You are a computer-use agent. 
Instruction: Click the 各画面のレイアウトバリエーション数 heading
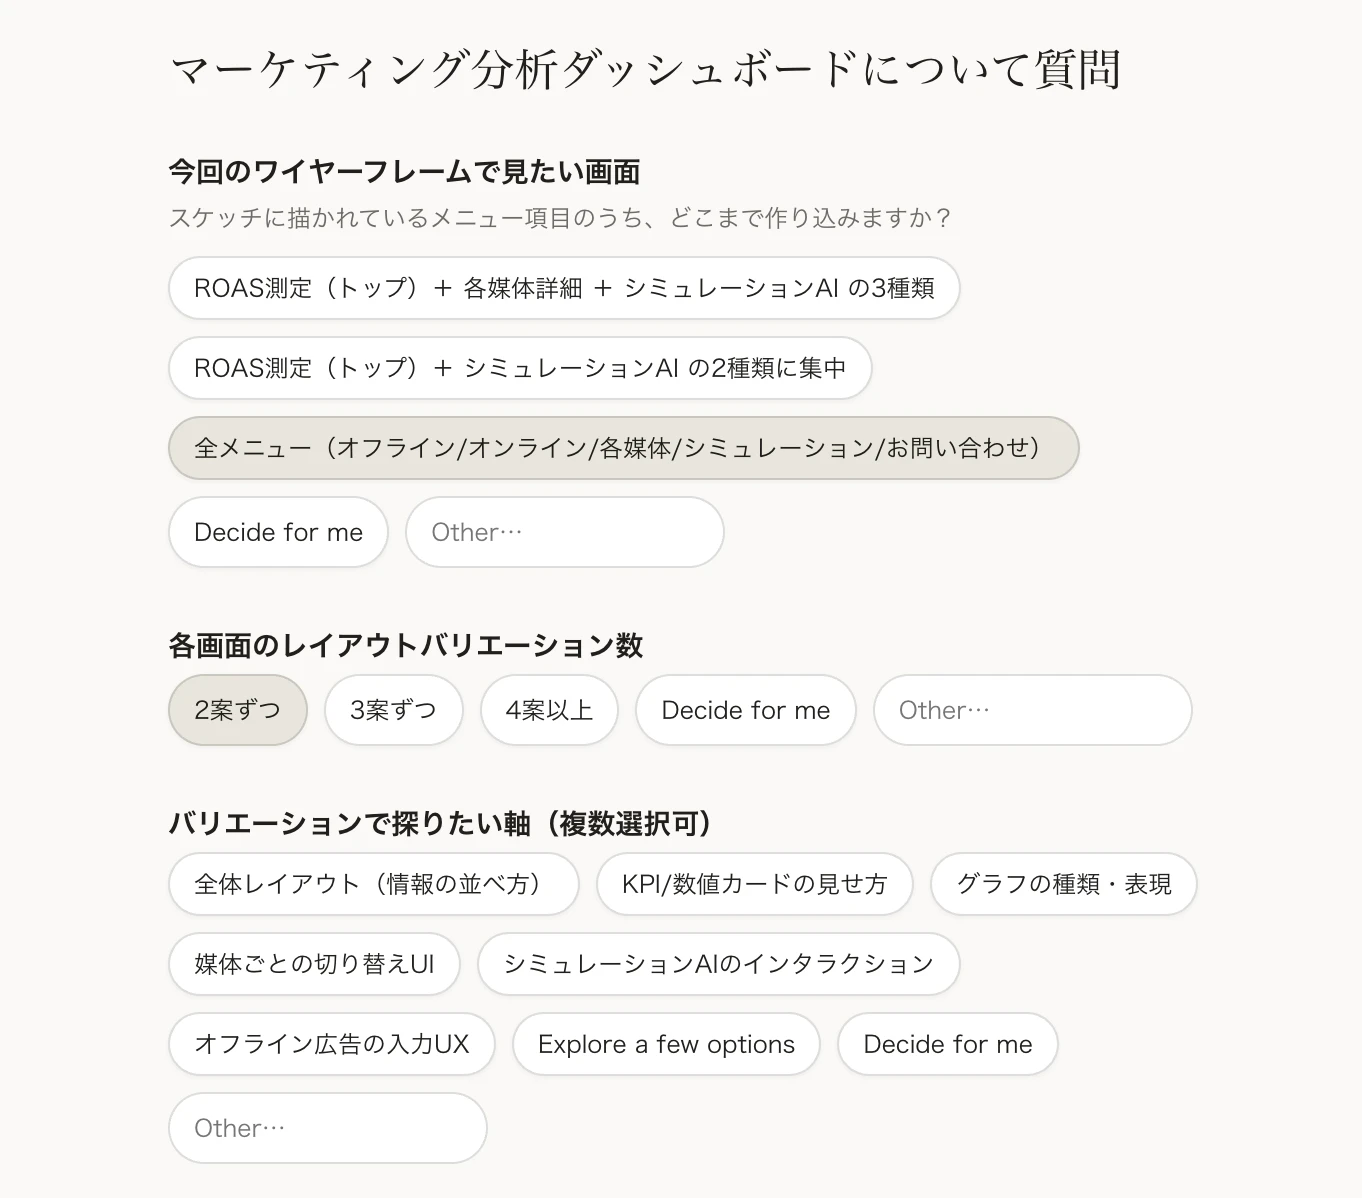coord(406,646)
